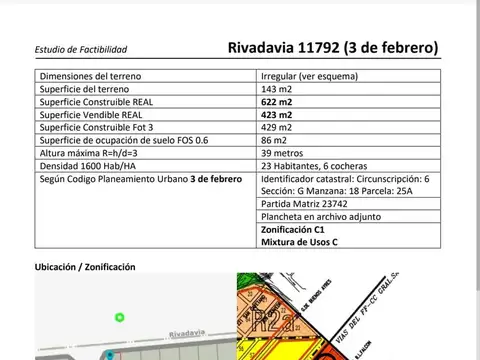
Task: Select the 'Irregular (ver esquema)' value
Action: pos(309,76)
